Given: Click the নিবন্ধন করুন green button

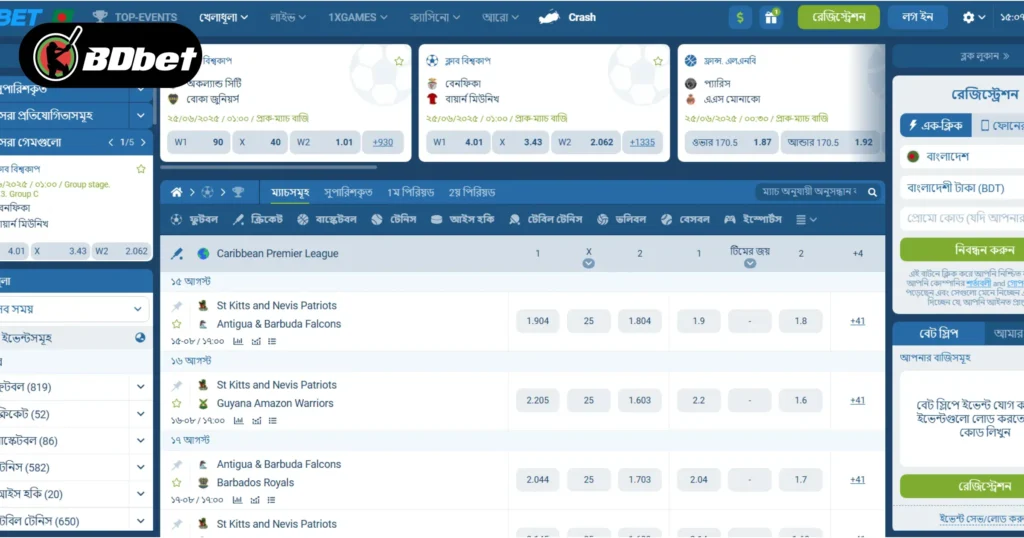Looking at the screenshot, I should [962, 249].
